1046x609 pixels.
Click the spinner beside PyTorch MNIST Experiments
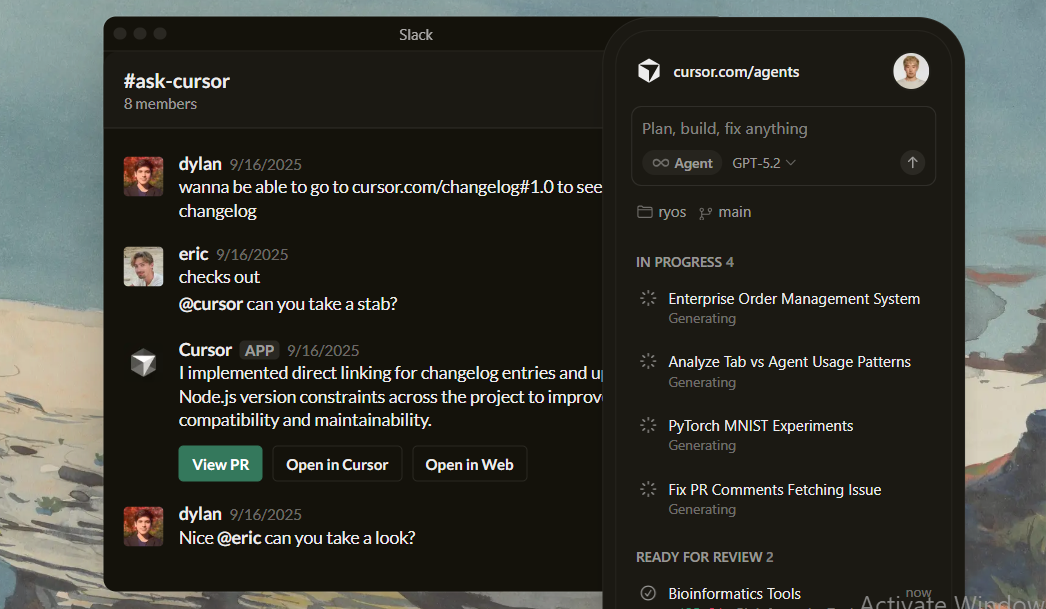point(648,425)
